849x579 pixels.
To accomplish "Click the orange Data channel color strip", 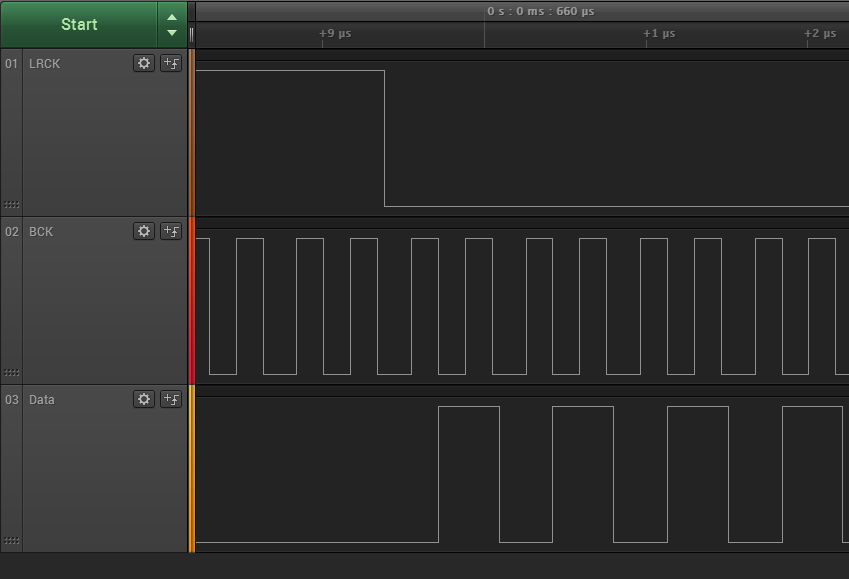I will (x=192, y=469).
